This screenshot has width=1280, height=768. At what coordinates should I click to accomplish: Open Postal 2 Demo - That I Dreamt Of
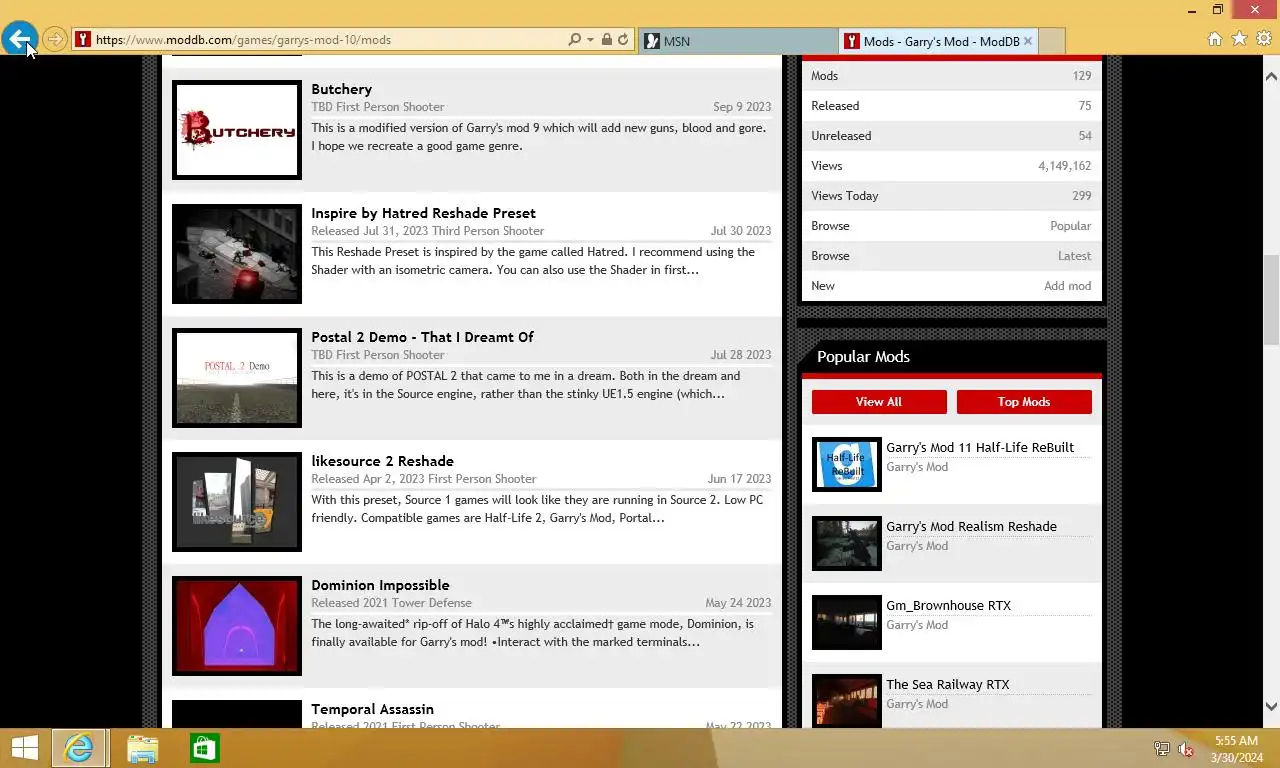[x=422, y=337]
